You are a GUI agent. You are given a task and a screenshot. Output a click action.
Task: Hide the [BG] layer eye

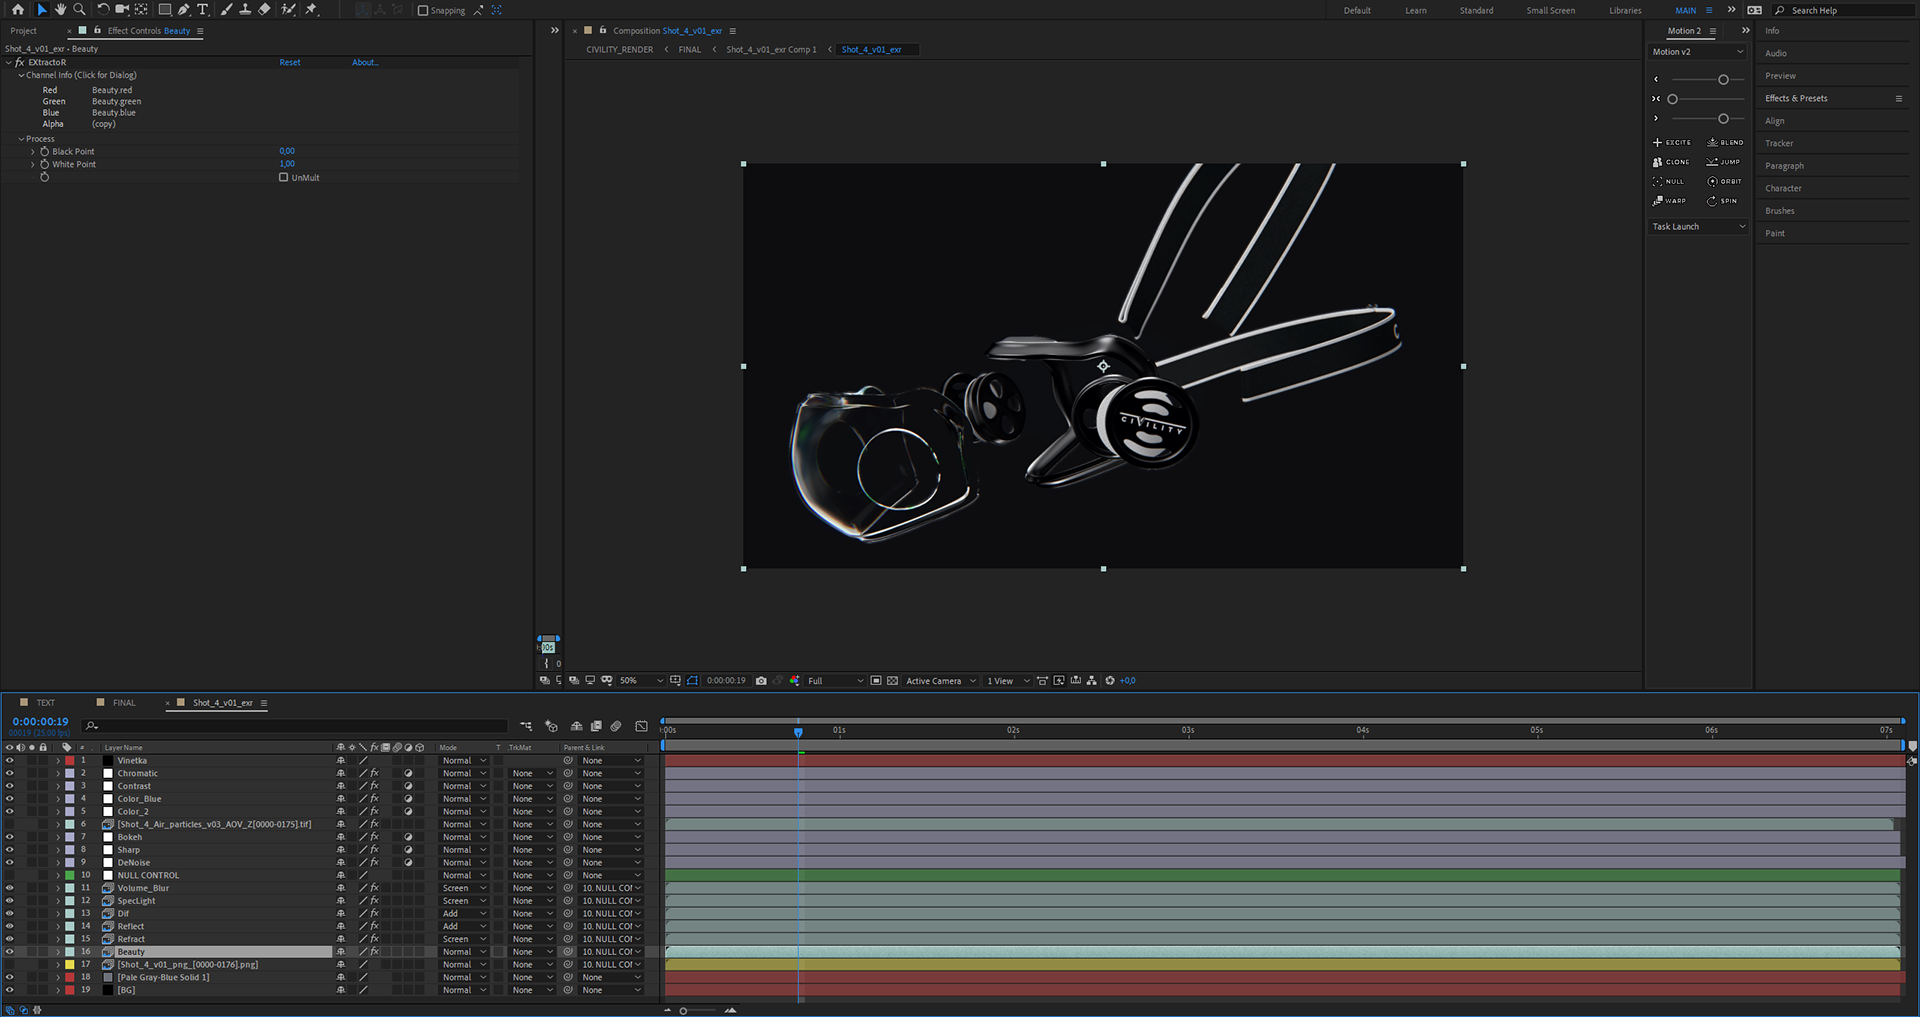point(10,990)
